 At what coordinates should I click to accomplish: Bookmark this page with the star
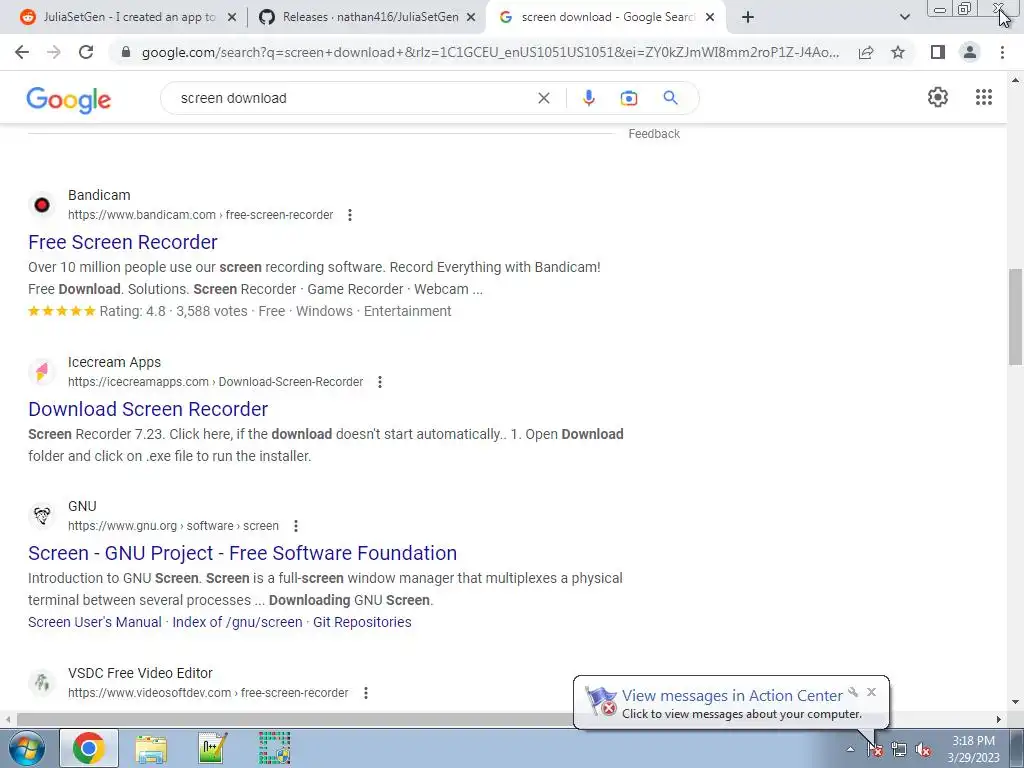pyautogui.click(x=898, y=52)
